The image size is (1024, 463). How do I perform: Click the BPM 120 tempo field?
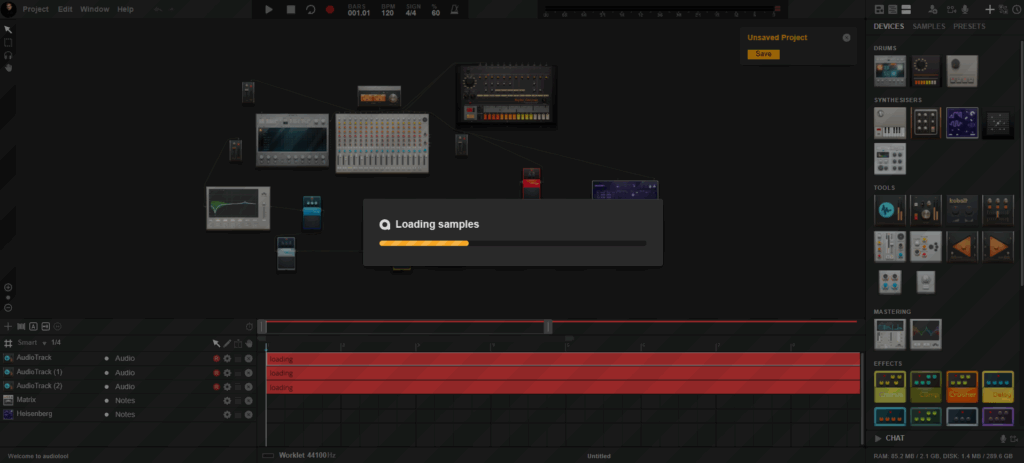tap(388, 10)
